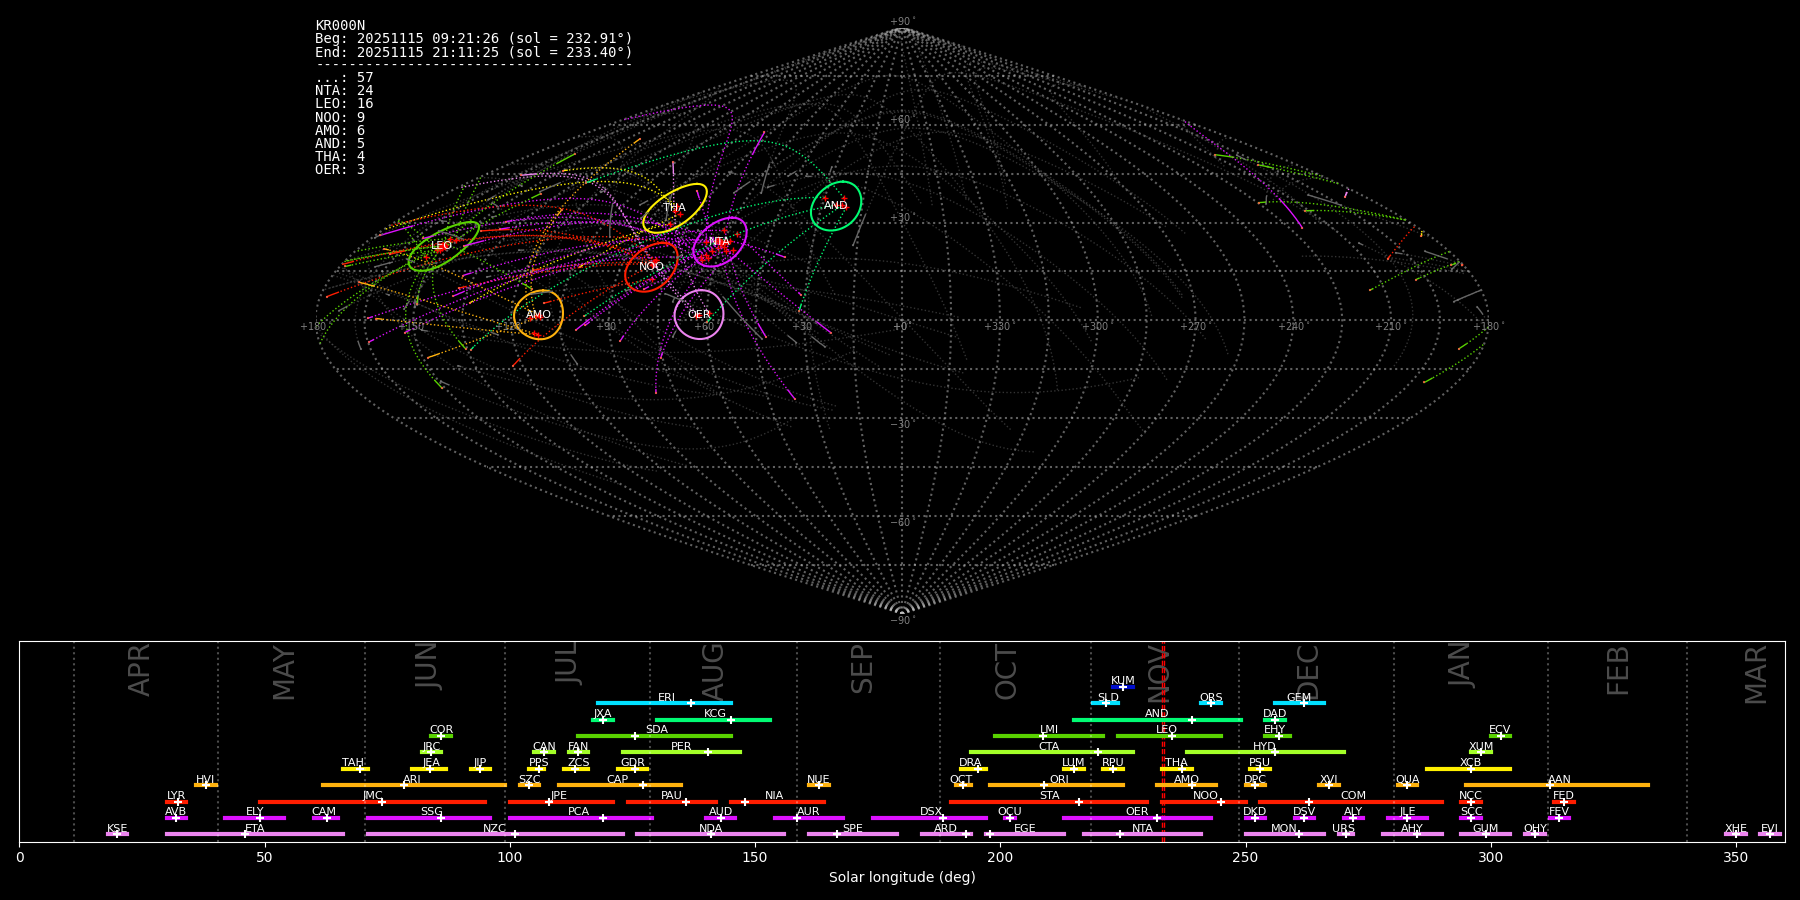The width and height of the screenshot is (1800, 900).
Task: Click the 'Solar longitude (deg)' axis label
Action: (901, 878)
